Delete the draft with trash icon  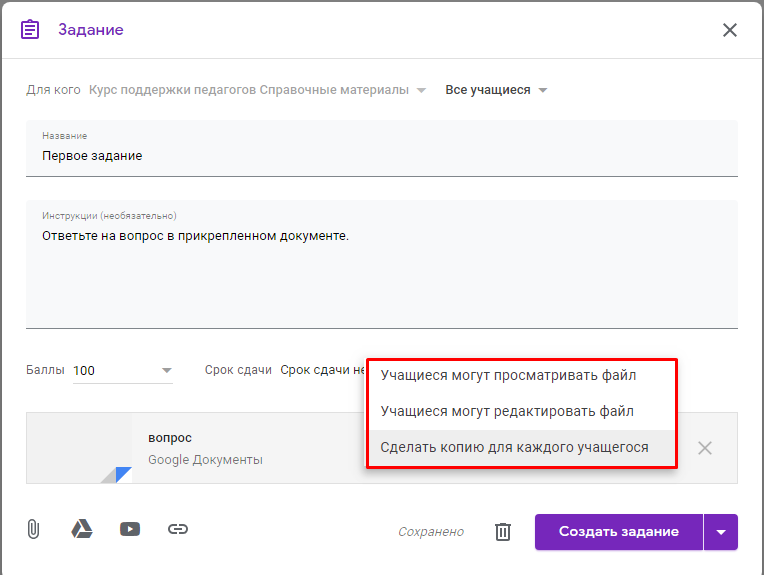point(503,532)
